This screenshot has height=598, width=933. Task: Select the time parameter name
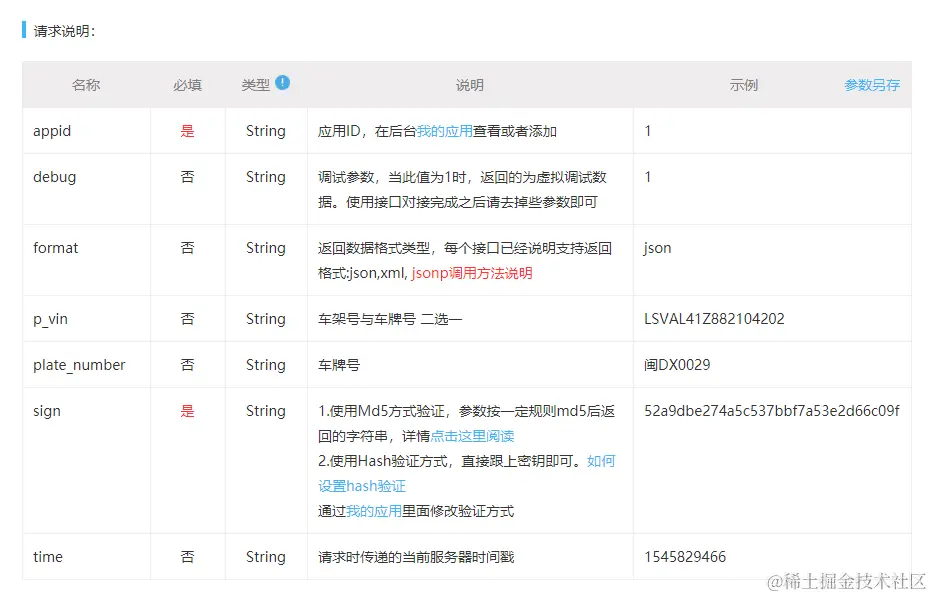pos(48,557)
